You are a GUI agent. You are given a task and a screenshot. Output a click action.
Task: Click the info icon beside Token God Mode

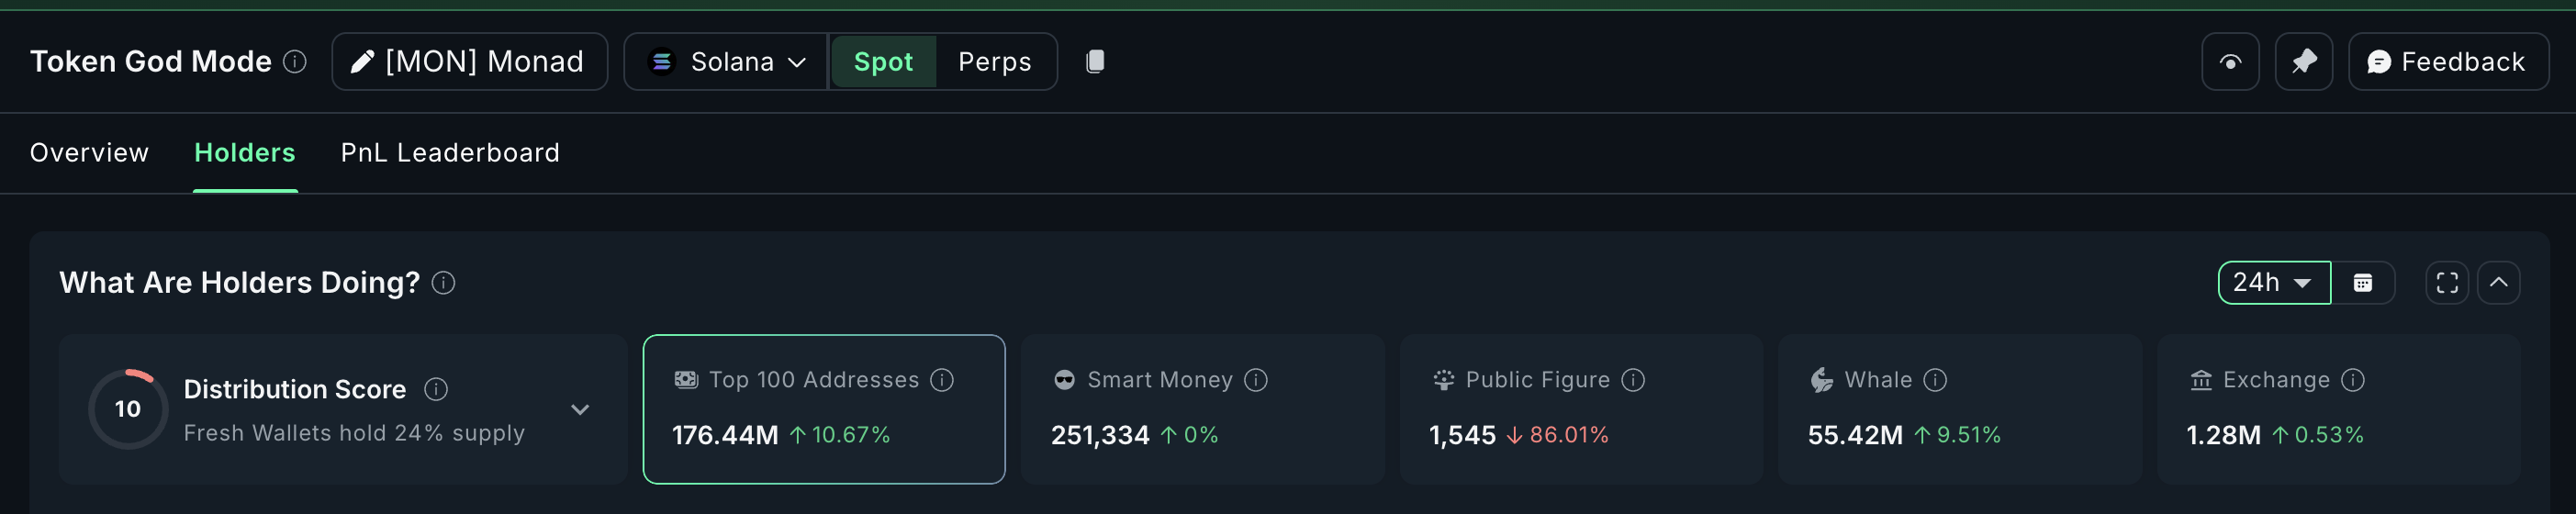tap(295, 62)
